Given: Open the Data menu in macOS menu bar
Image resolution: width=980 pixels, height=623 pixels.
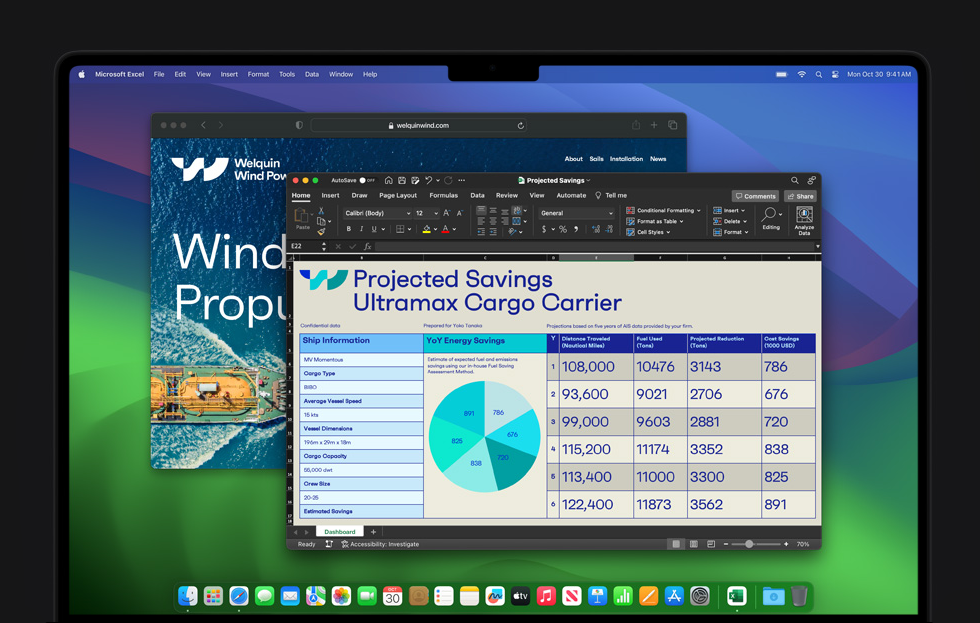Looking at the screenshot, I should point(312,74).
